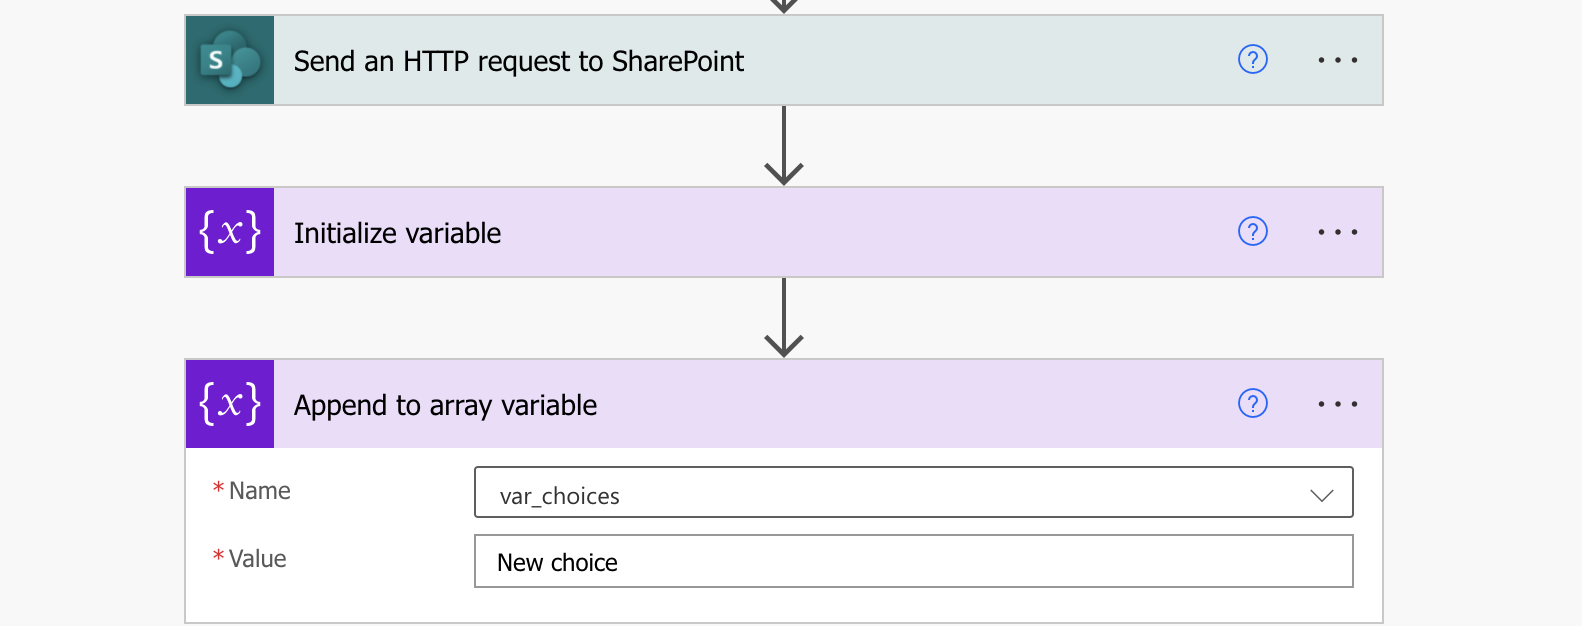Viewport: 1582px width, 626px height.
Task: Click the chevron arrow in the Name field
Action: (1322, 495)
